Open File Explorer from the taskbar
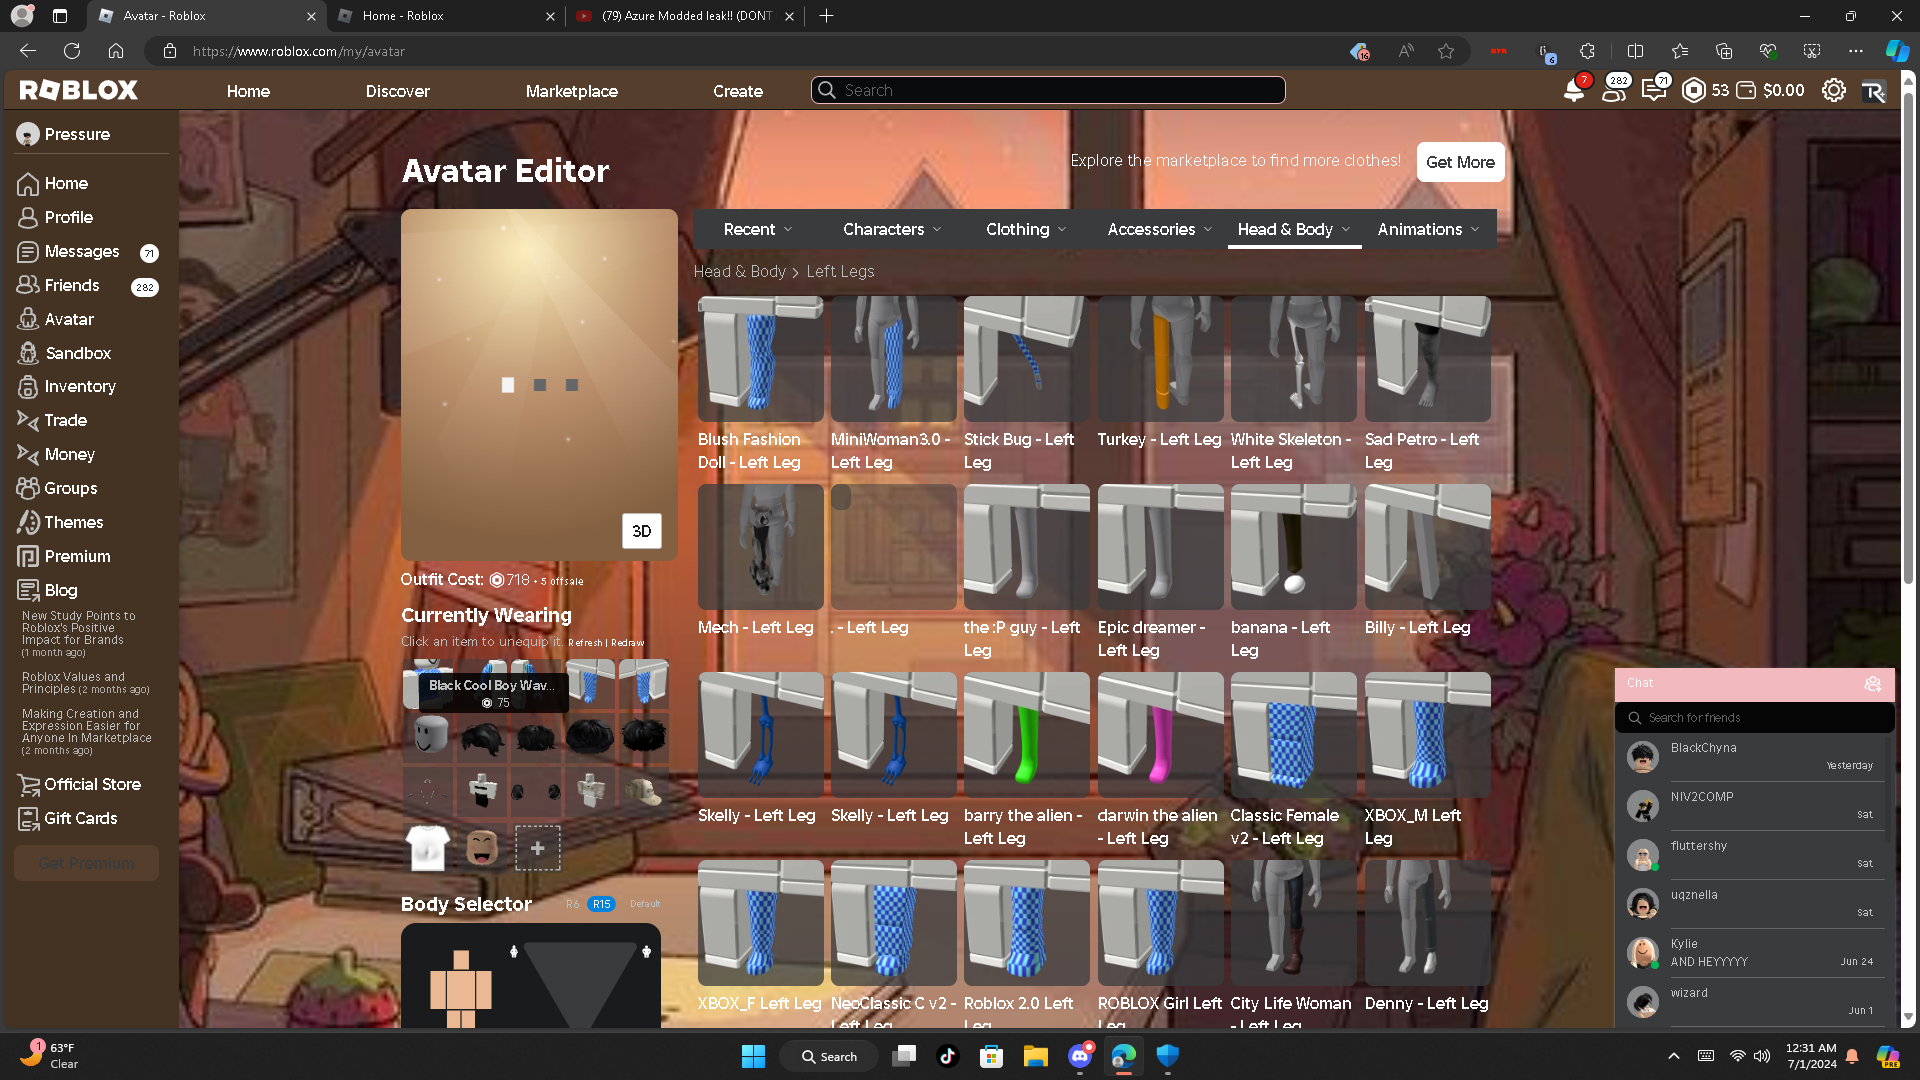Viewport: 1920px width, 1080px height. (x=1035, y=1056)
